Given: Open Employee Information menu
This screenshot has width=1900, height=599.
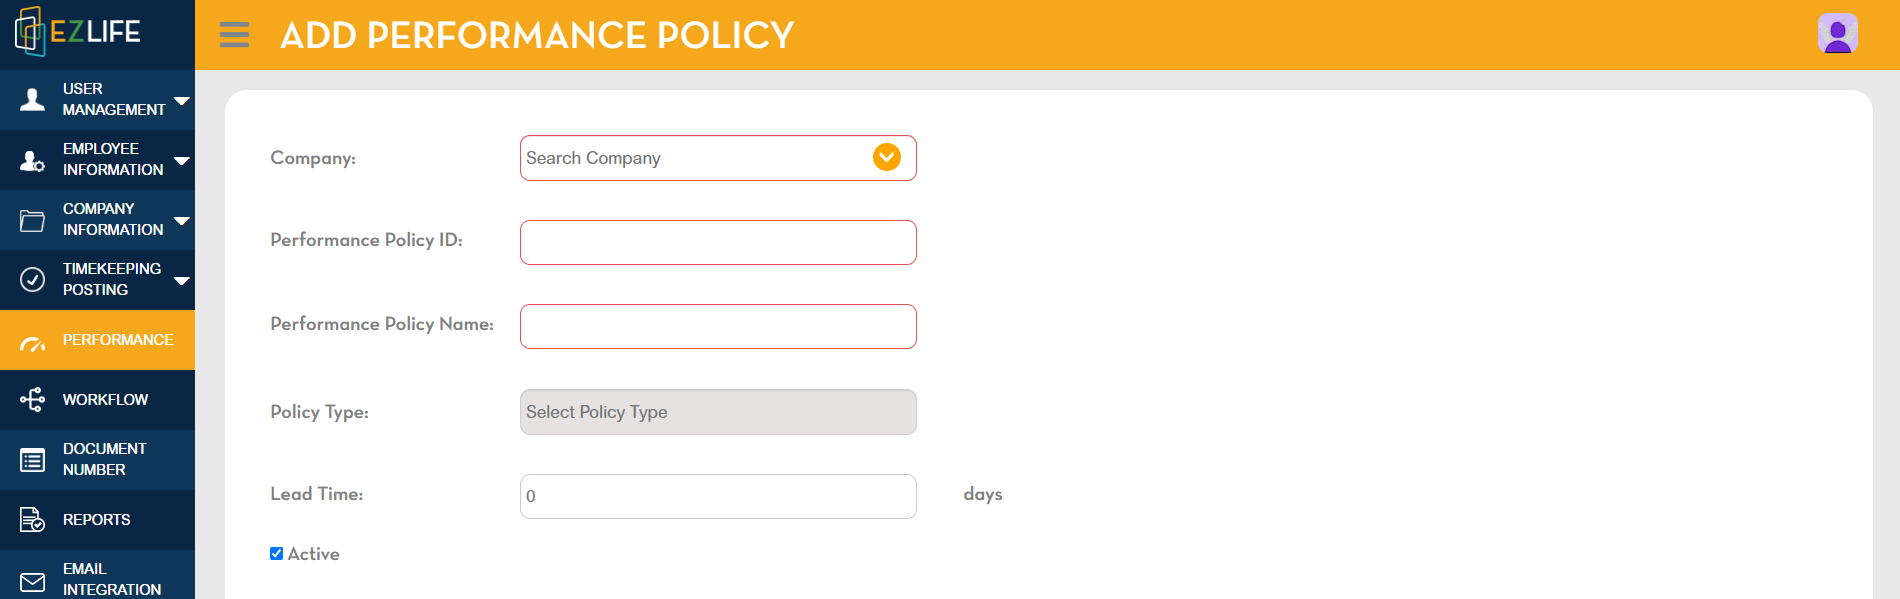Looking at the screenshot, I should [97, 160].
